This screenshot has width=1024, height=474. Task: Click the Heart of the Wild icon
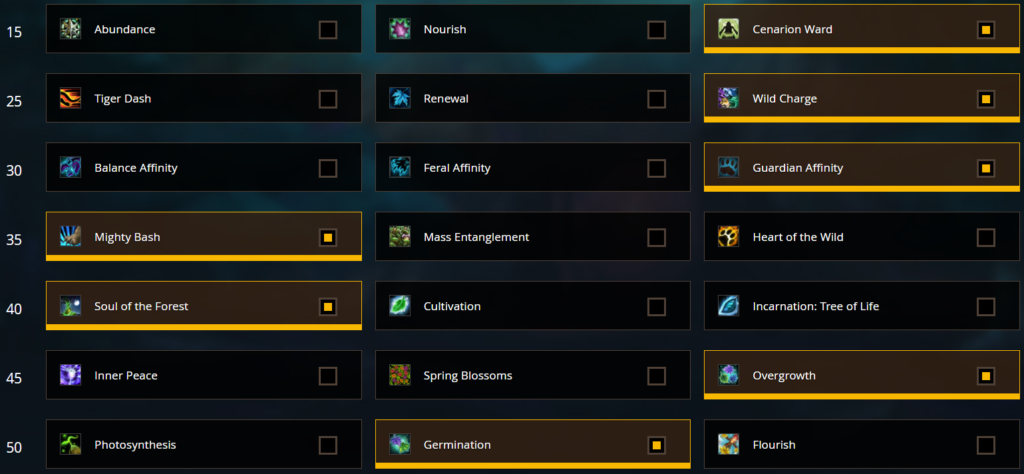tap(728, 237)
